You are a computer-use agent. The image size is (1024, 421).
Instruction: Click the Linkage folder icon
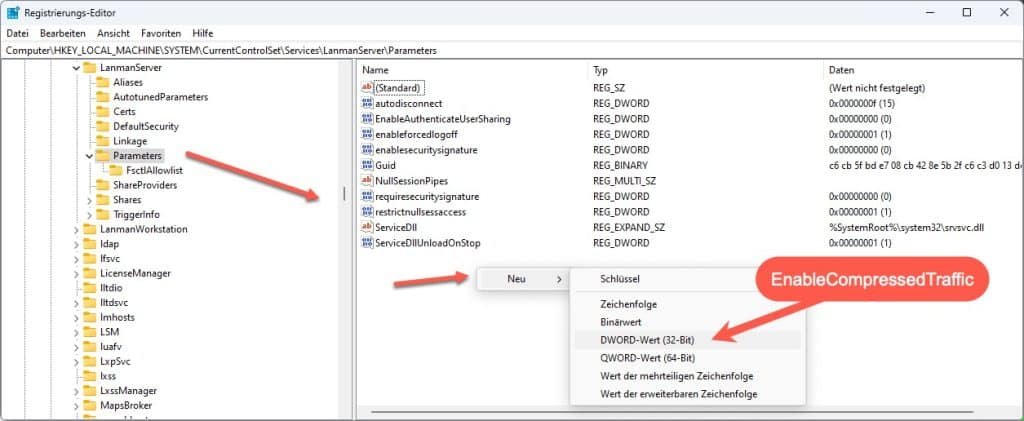click(103, 141)
